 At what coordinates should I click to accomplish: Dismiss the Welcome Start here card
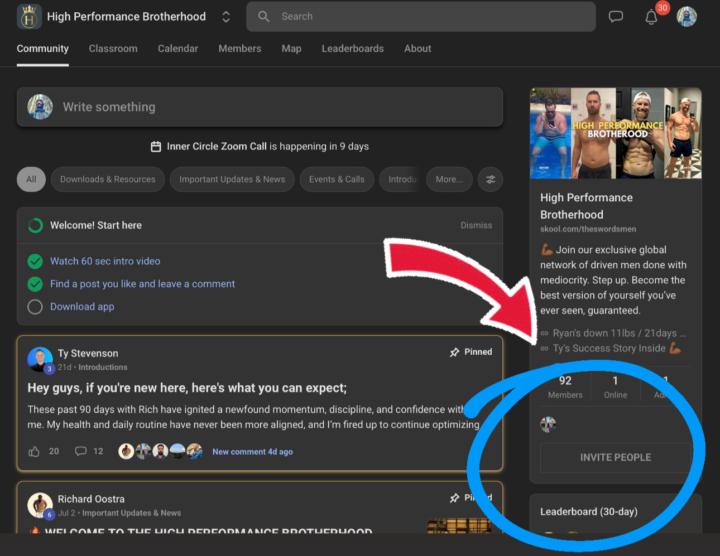click(476, 225)
